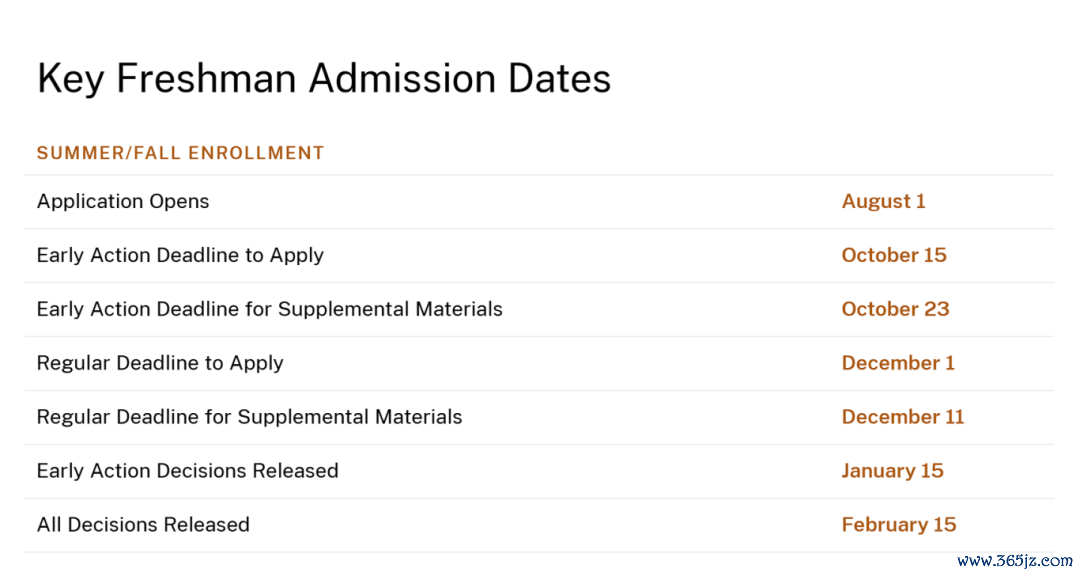Click the word Dates in the heading

pos(559,79)
